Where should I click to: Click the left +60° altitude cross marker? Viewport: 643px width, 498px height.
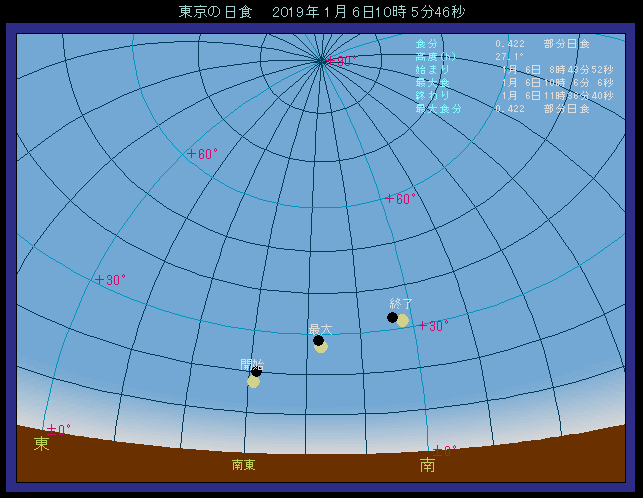192,154
